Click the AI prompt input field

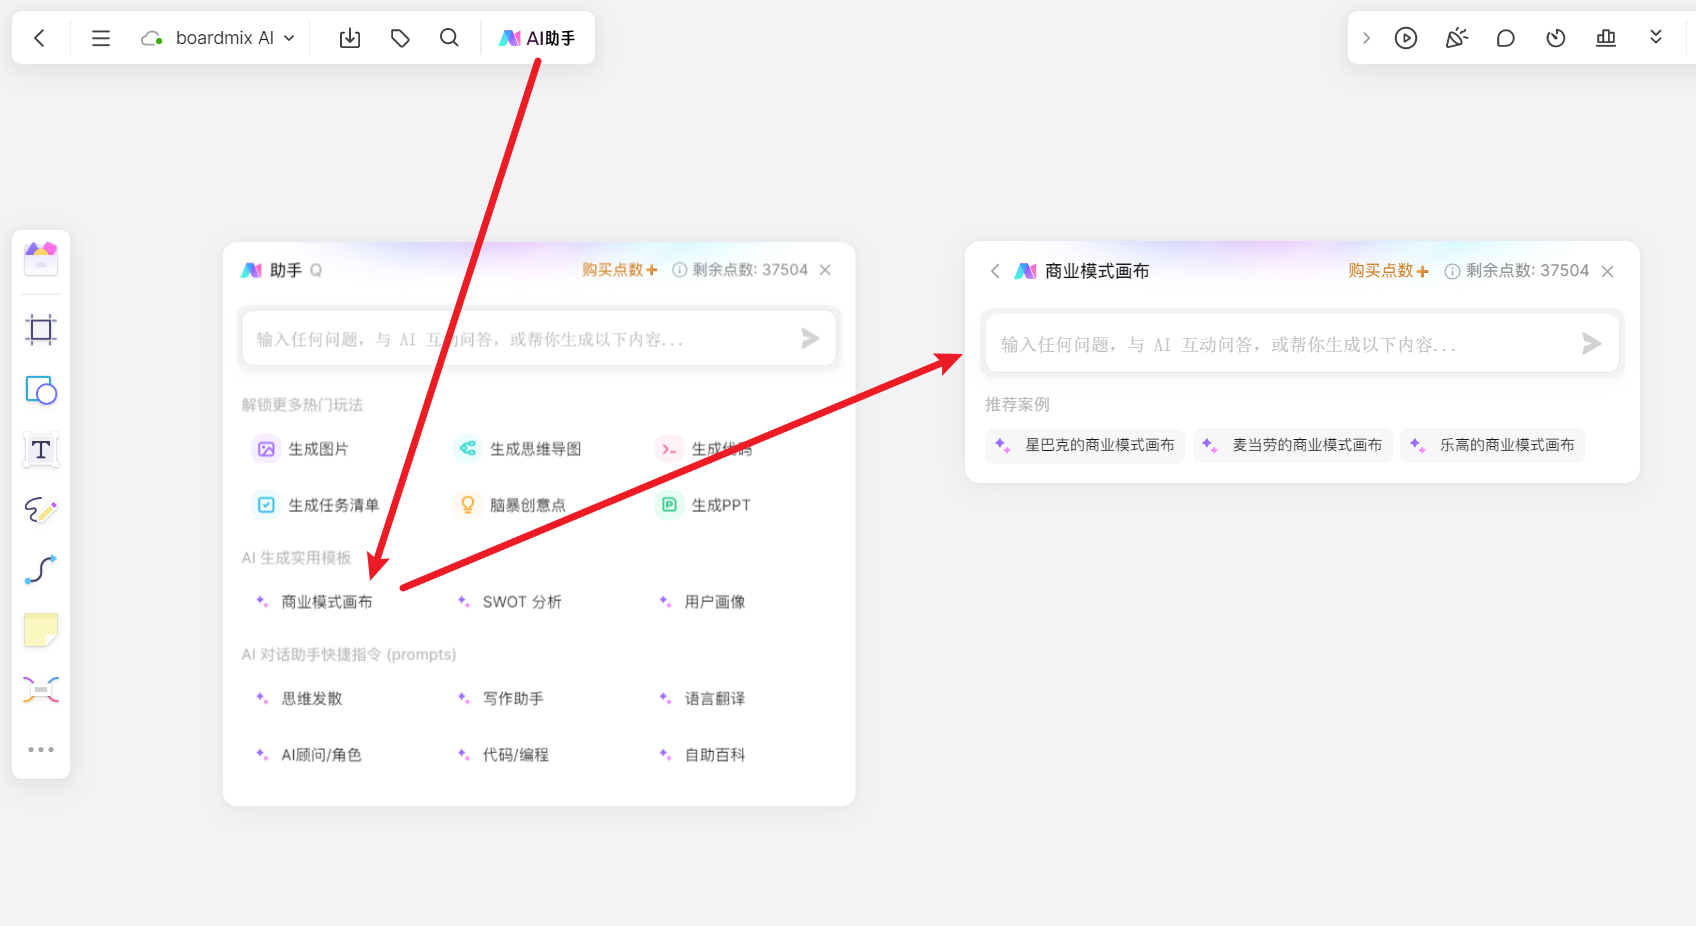[x=538, y=338]
